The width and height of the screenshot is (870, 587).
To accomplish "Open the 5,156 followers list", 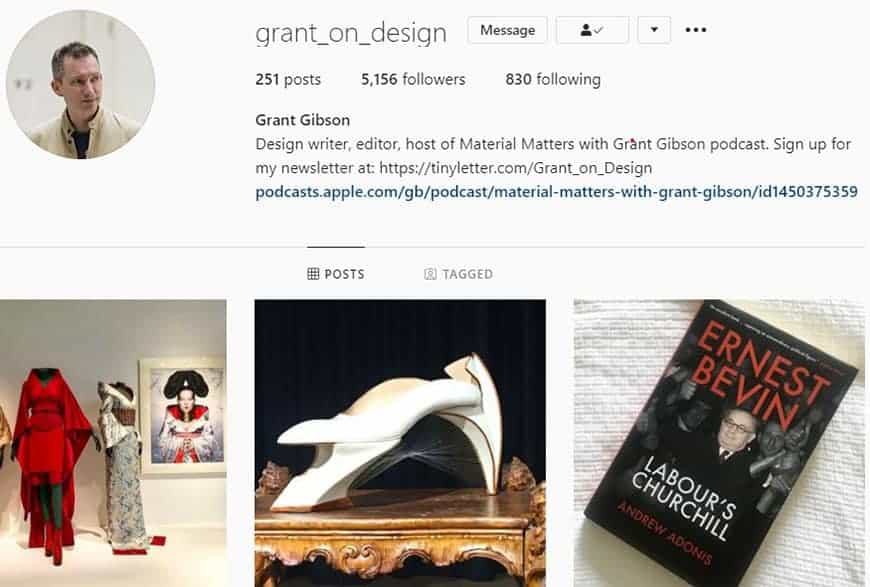I will 413,79.
